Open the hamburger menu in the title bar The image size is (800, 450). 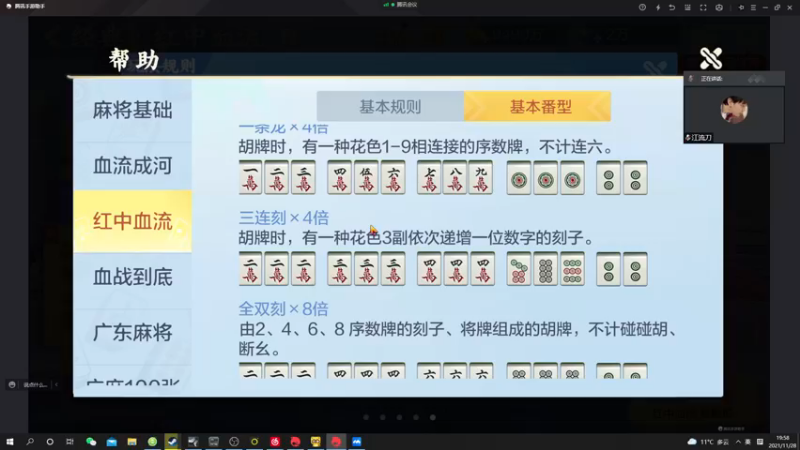pyautogui.click(x=753, y=7)
